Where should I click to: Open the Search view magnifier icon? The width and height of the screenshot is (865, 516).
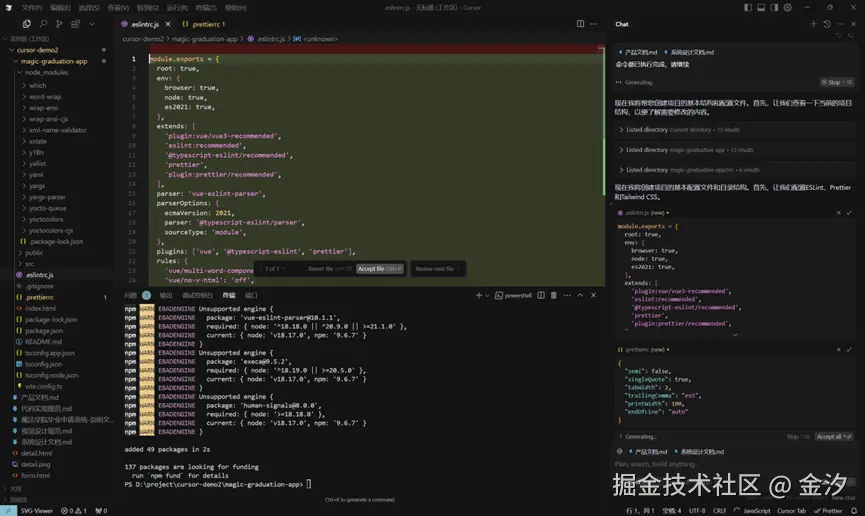point(43,24)
